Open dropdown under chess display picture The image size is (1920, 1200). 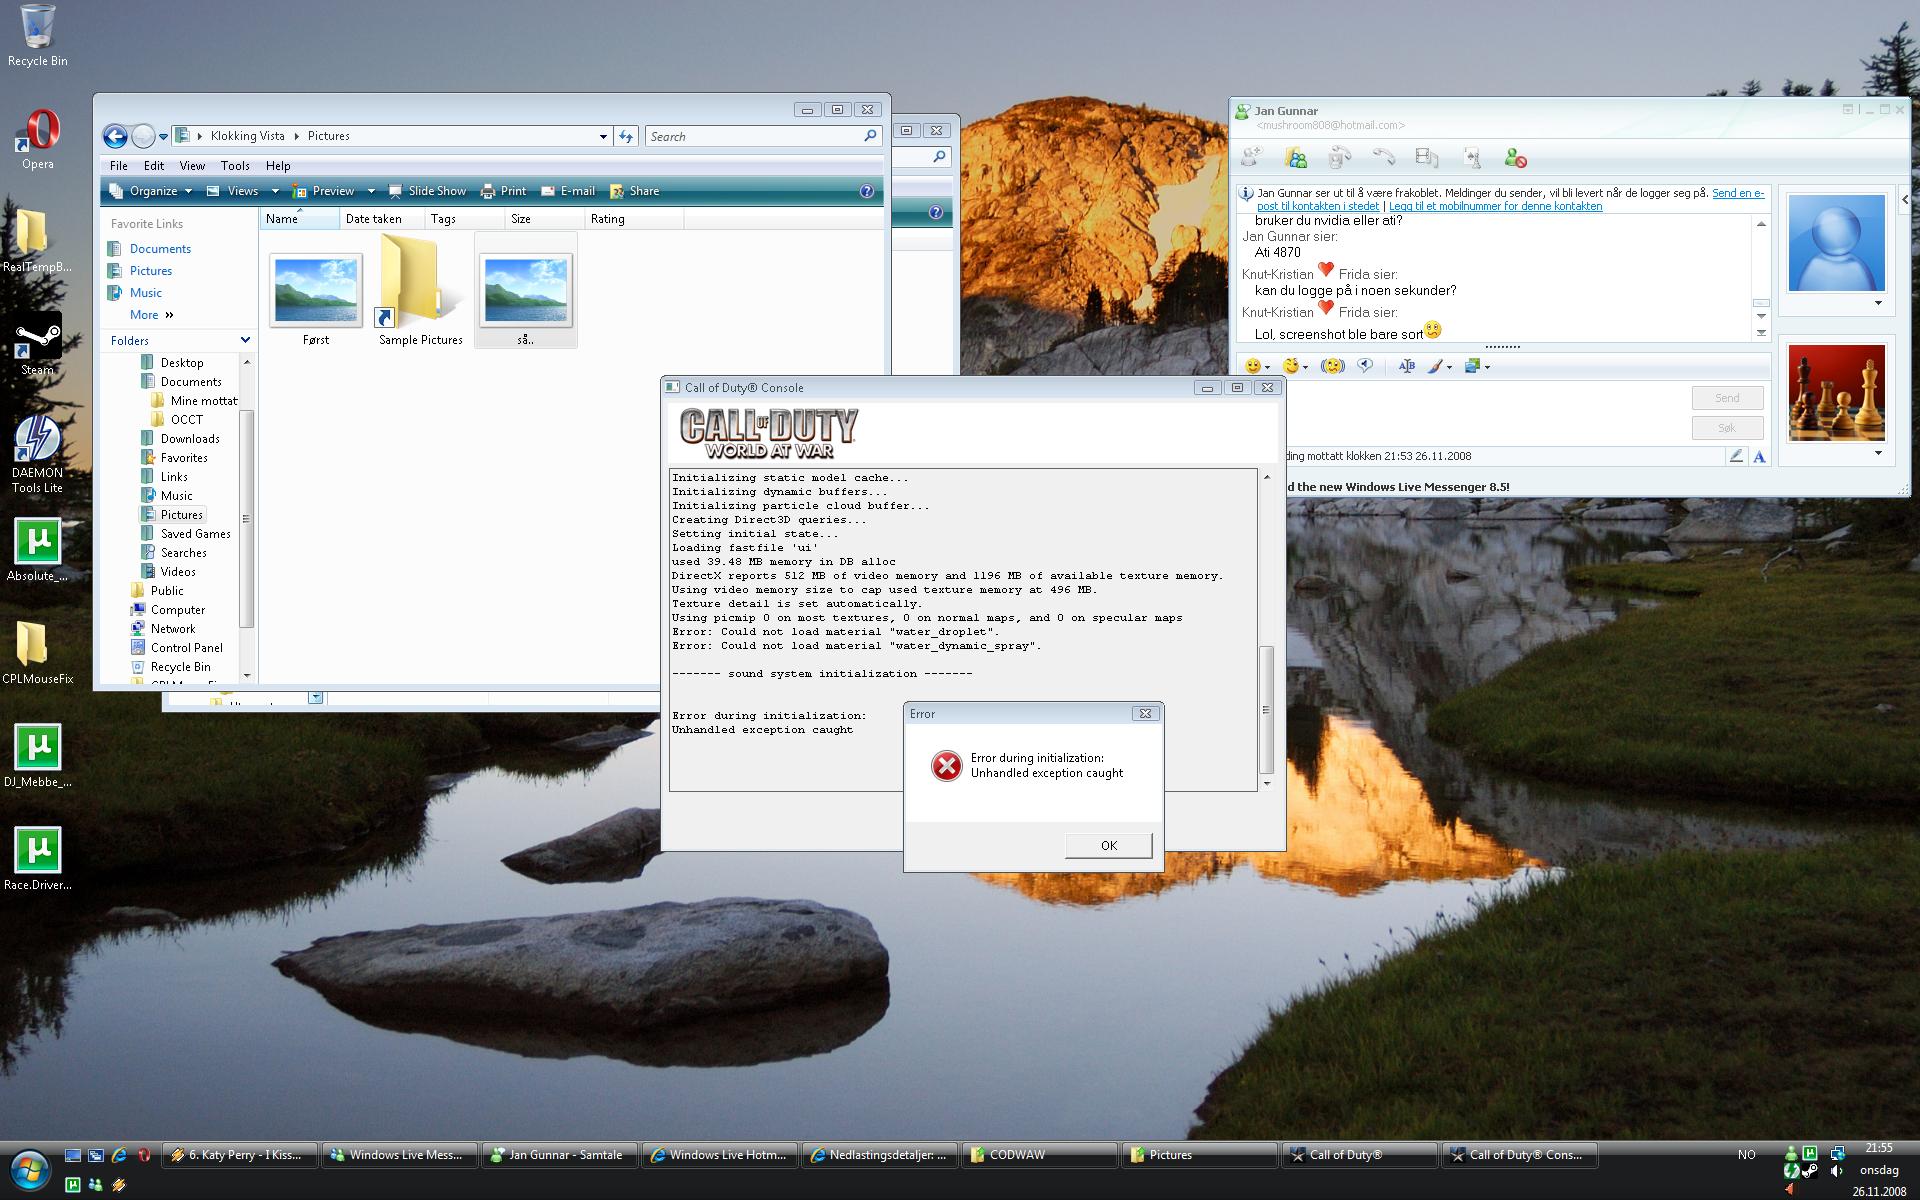pos(1877,453)
